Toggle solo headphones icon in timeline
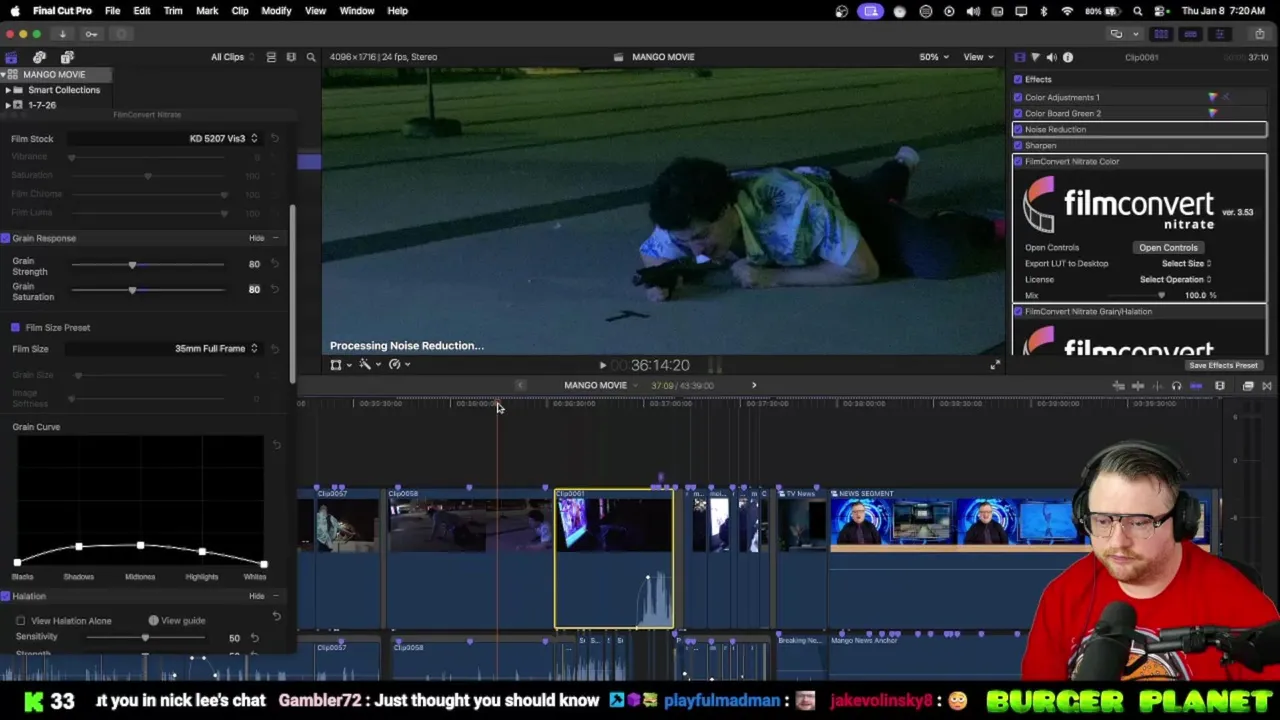1280x720 pixels. [1176, 386]
